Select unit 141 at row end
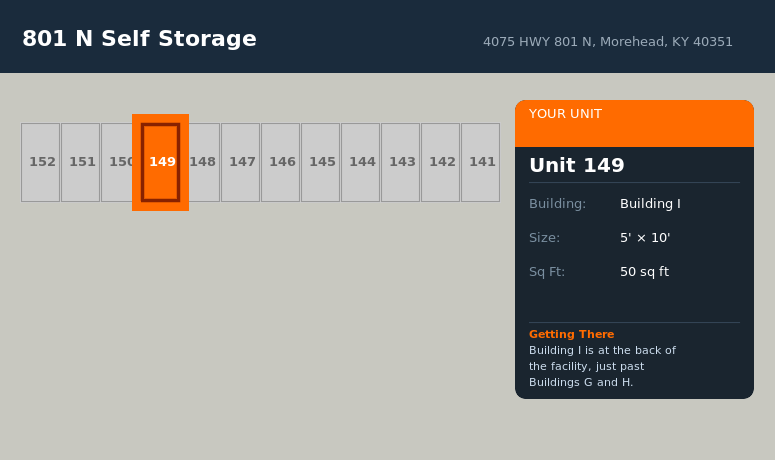The height and width of the screenshot is (460, 775). coord(481,162)
